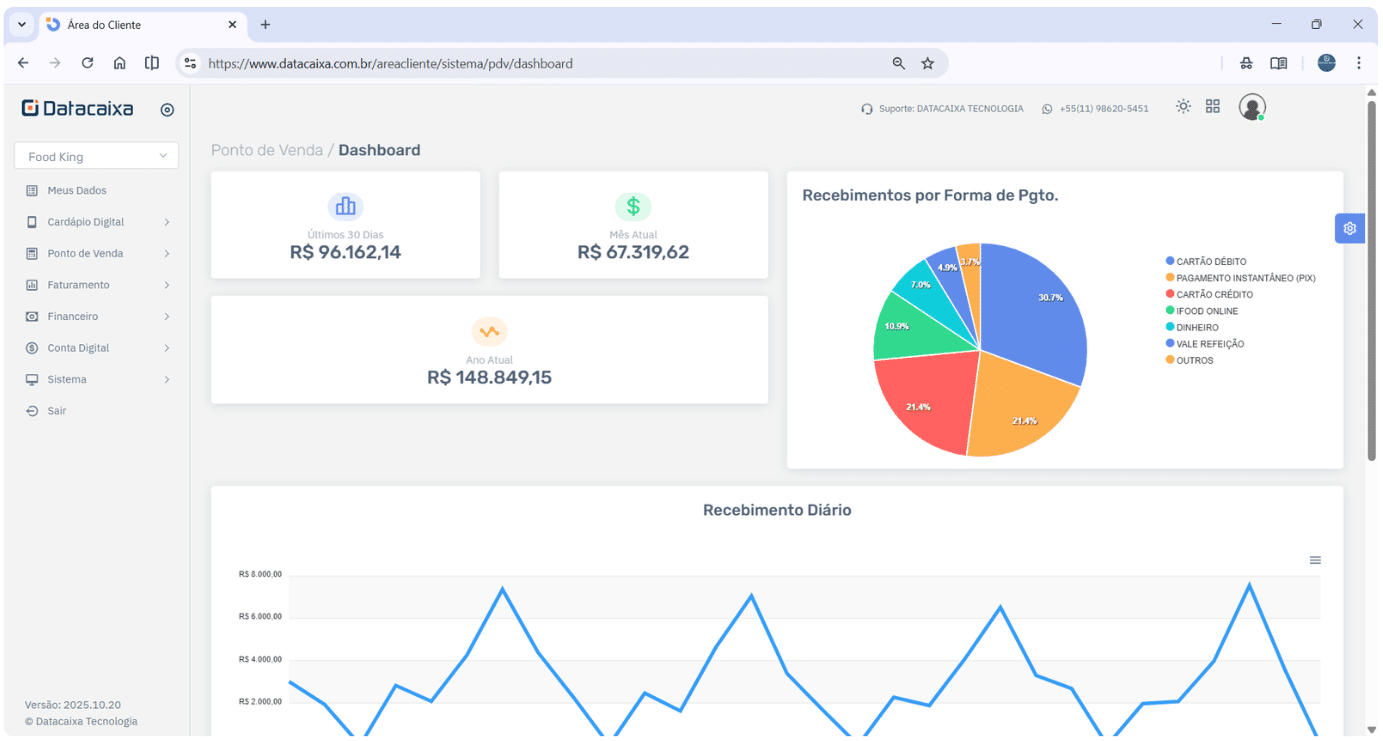Click the Conta Digital dollar icon
Image resolution: width=1383 pixels, height=741 pixels.
click(33, 347)
